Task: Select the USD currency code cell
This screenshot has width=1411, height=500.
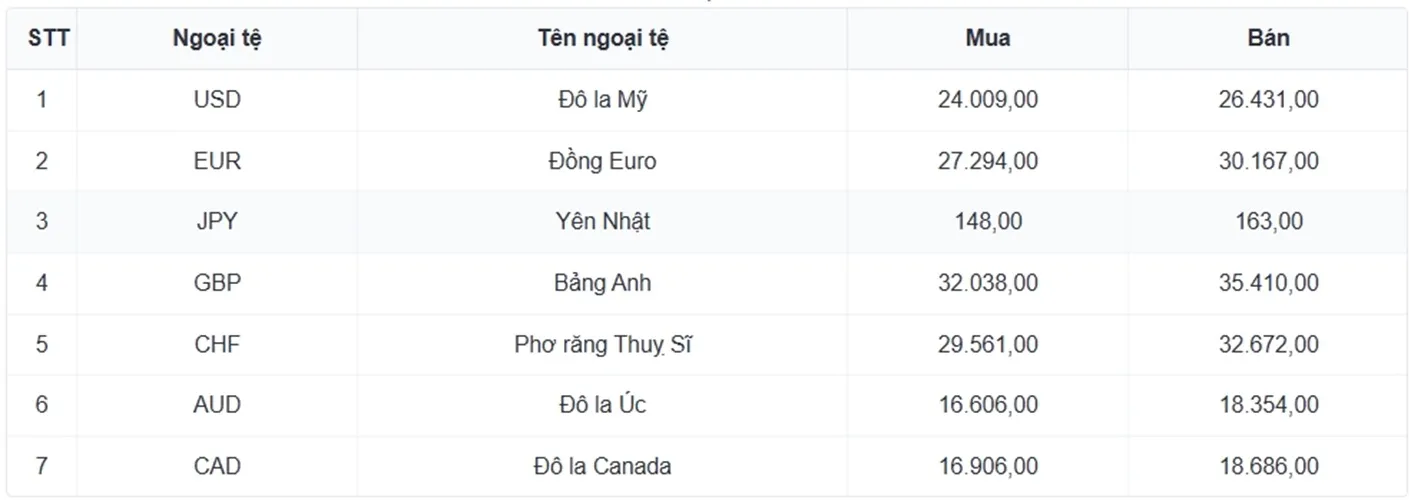Action: (x=217, y=100)
